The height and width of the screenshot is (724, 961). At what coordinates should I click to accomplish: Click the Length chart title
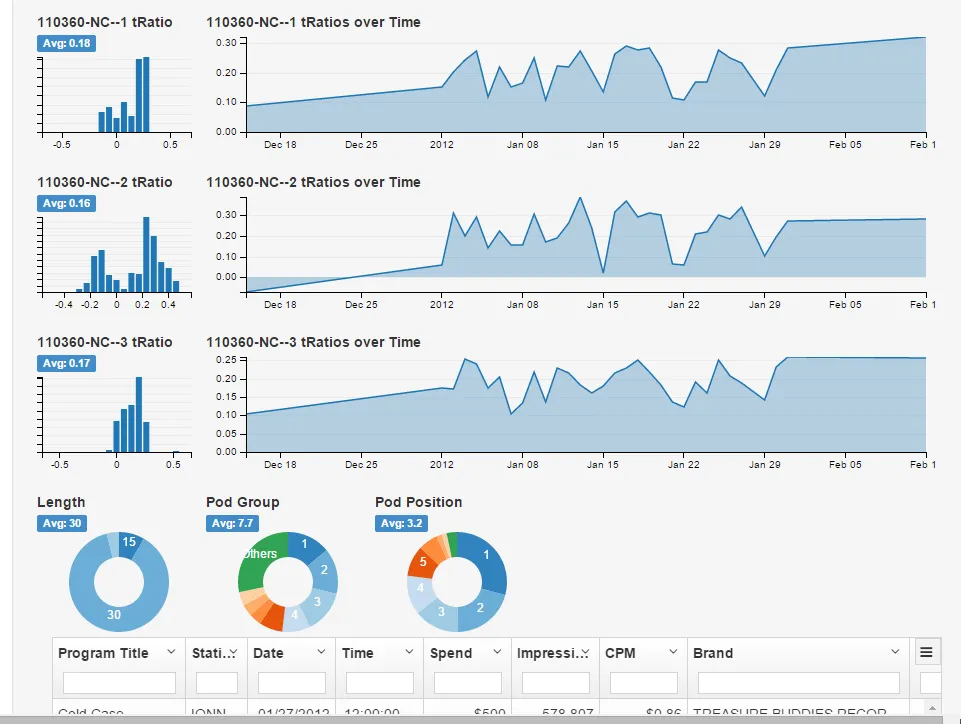point(61,503)
